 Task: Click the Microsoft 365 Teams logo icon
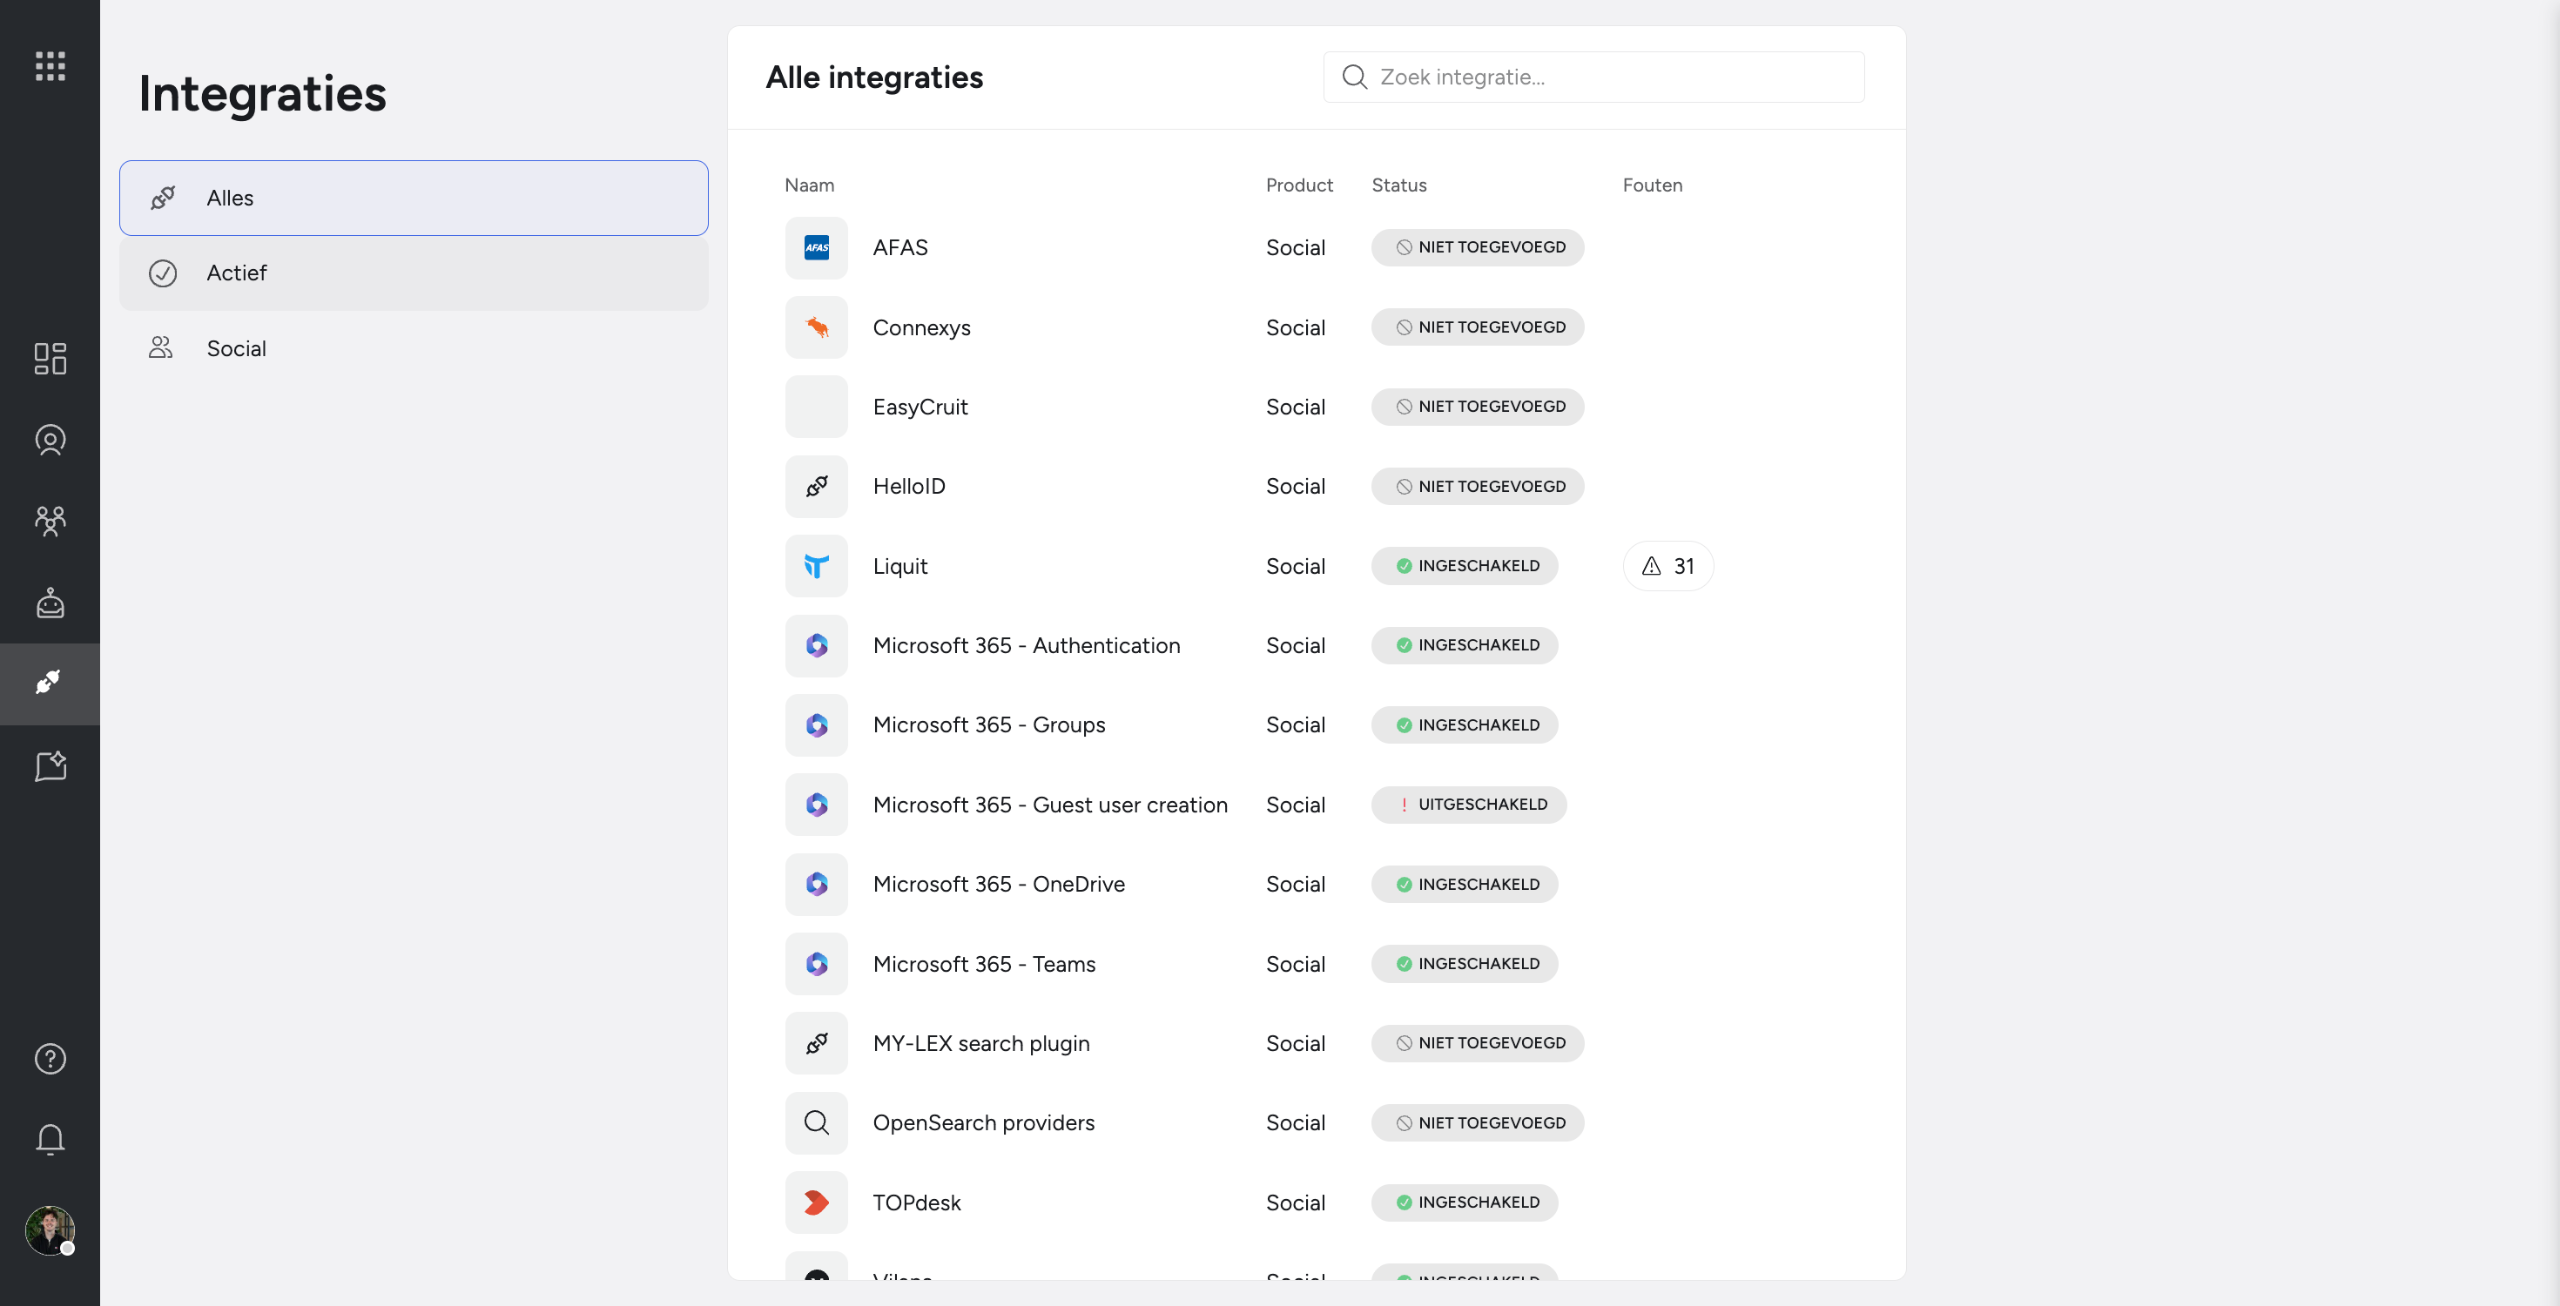click(816, 964)
